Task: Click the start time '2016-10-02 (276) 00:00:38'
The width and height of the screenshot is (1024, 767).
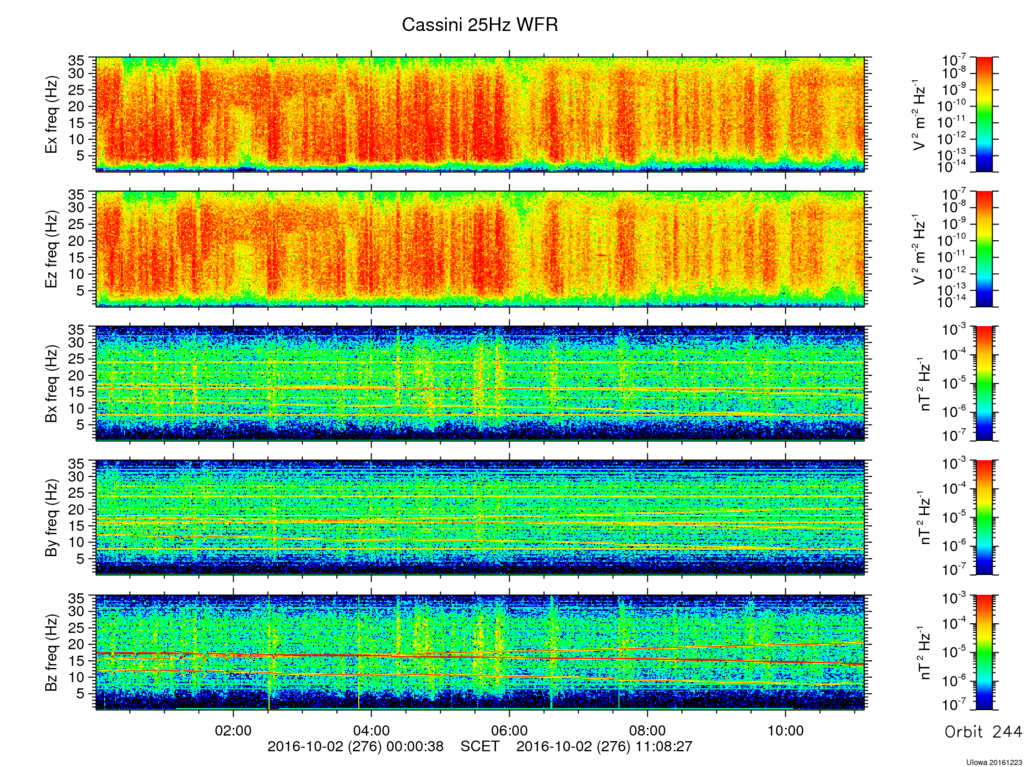Action: click(x=355, y=746)
